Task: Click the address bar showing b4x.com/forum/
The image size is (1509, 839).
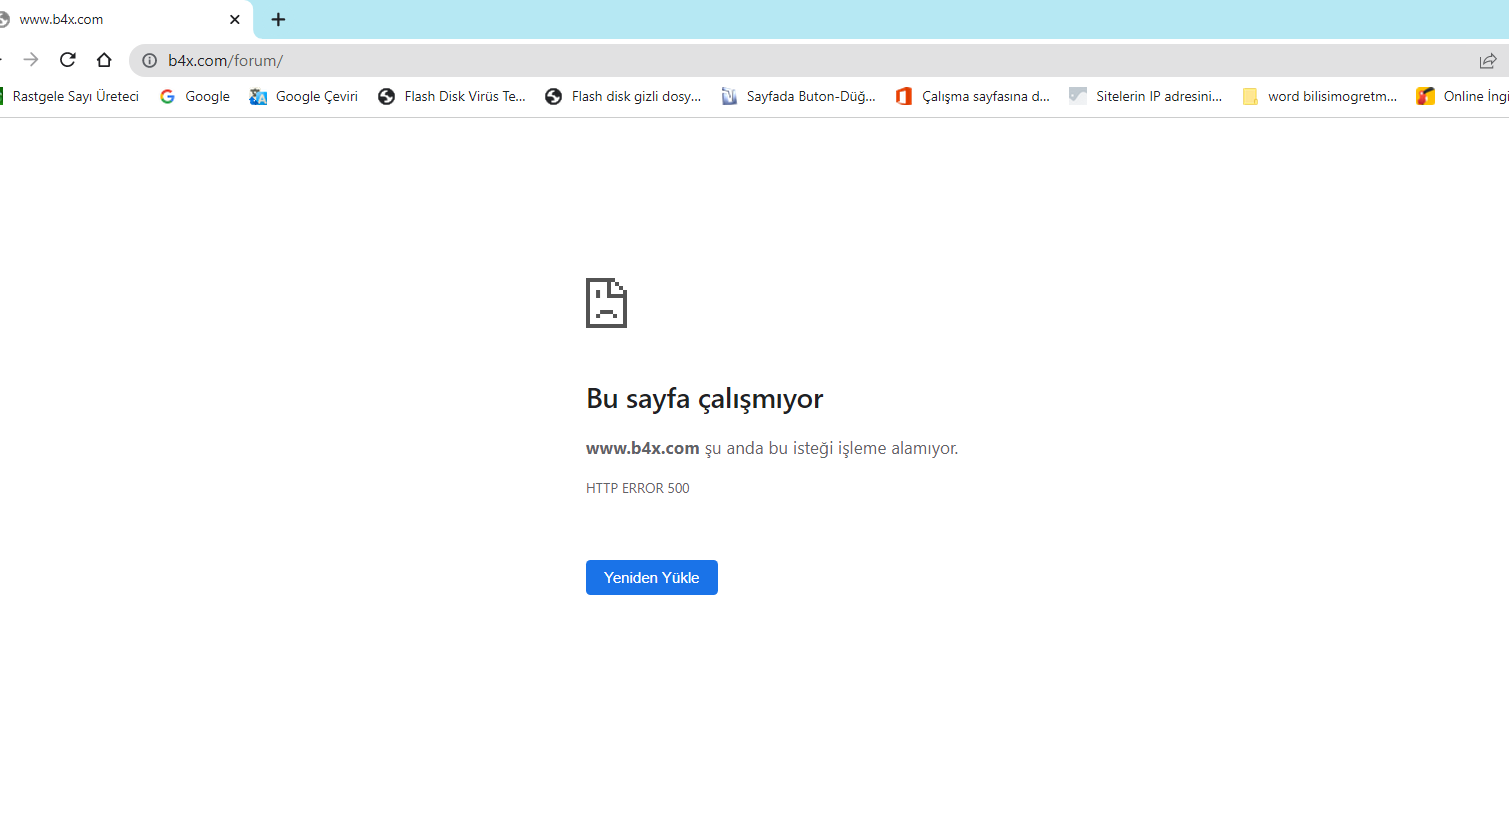Action: (818, 61)
